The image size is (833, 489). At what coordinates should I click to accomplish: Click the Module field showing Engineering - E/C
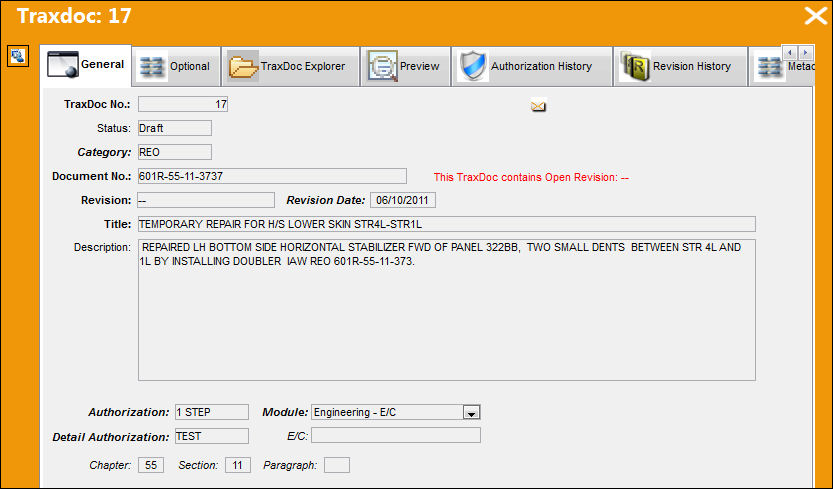396,412
